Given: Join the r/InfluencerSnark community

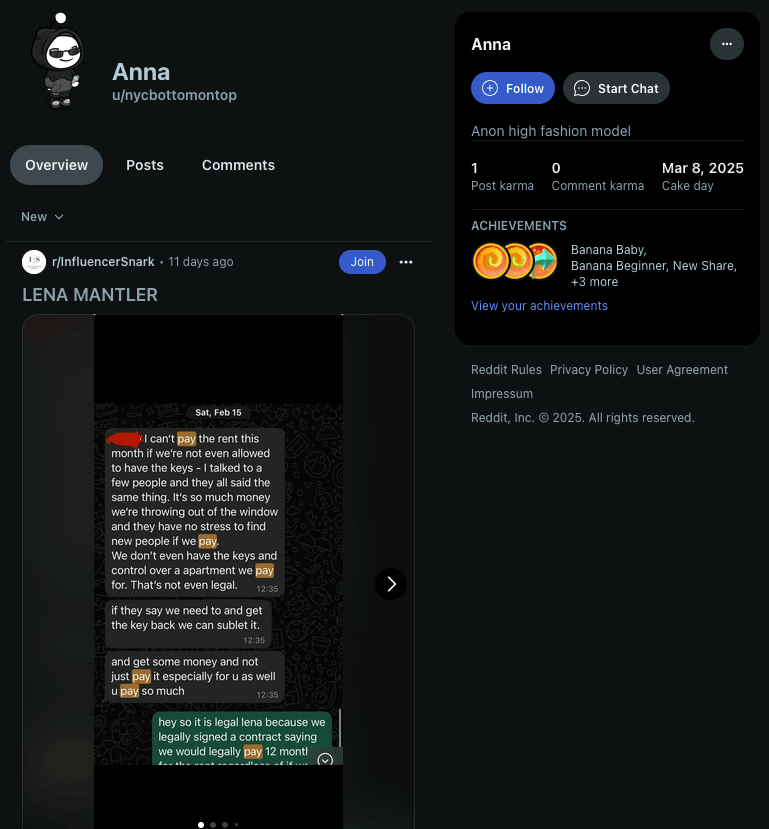Looking at the screenshot, I should pyautogui.click(x=362, y=262).
